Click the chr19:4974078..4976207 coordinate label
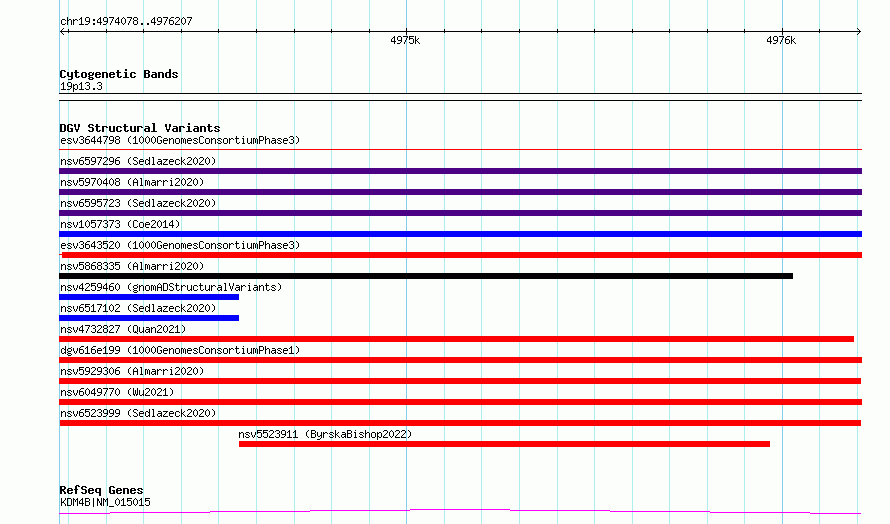Image resolution: width=890 pixels, height=524 pixels. pos(126,21)
